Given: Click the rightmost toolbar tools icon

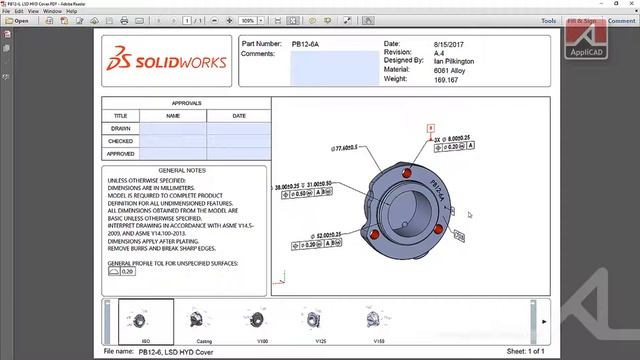Looking at the screenshot, I should click(x=368, y=20).
